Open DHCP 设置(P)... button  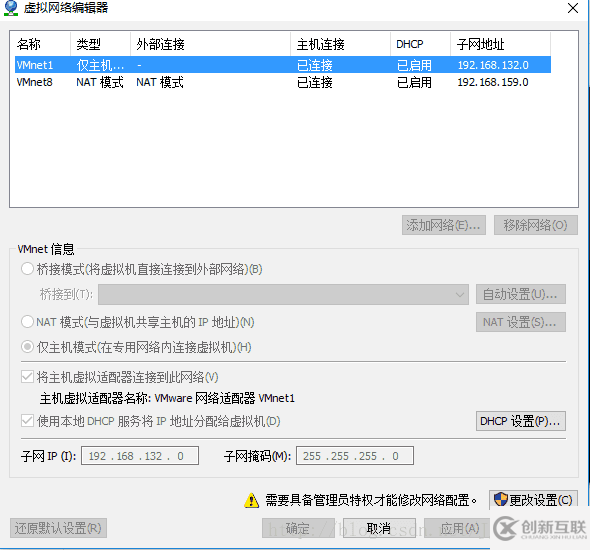tap(521, 421)
